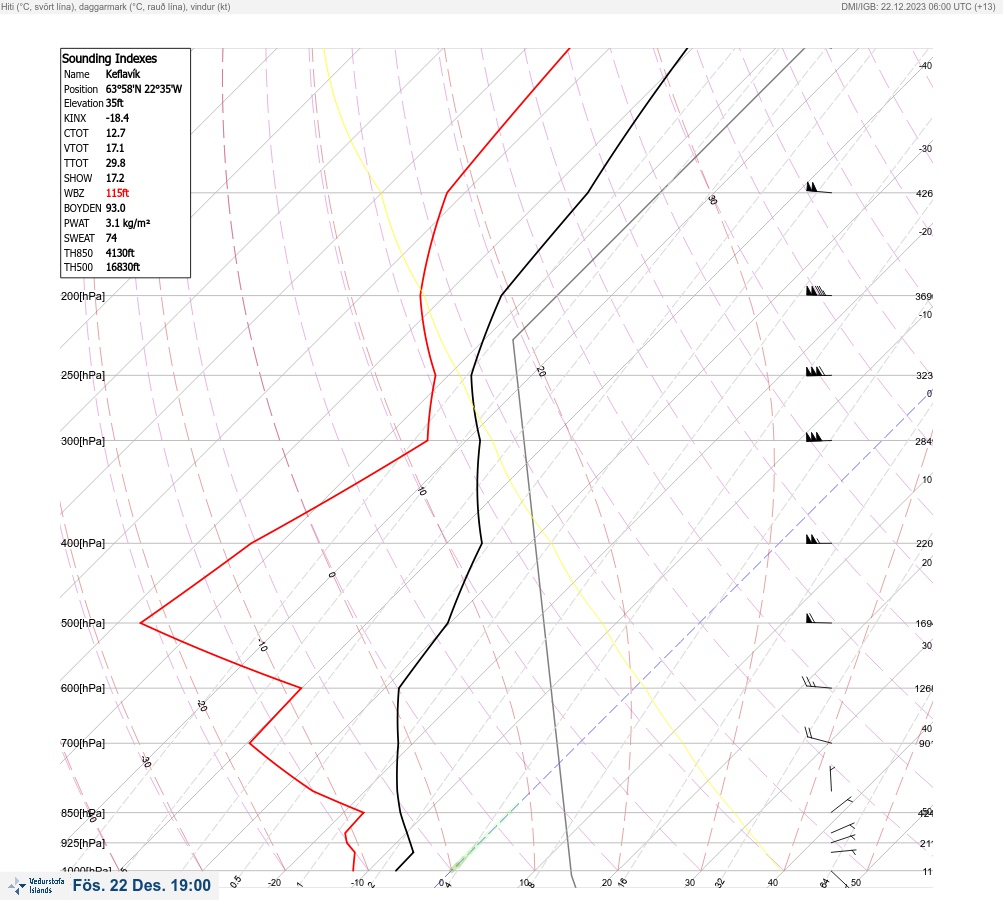Click the wind barb at the 250 hPa level
Screen dimensions: 1003x900
818,371
